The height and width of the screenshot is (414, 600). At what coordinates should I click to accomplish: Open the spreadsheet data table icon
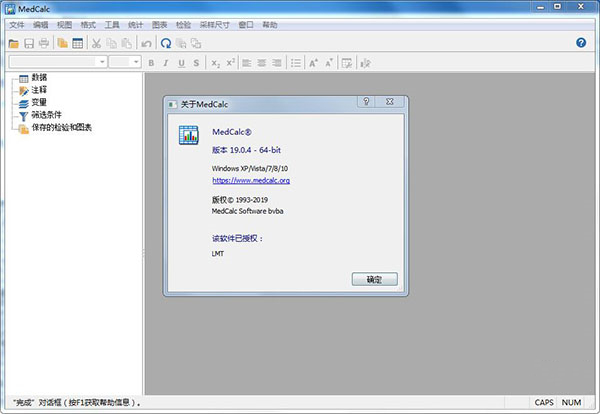pyautogui.click(x=78, y=43)
